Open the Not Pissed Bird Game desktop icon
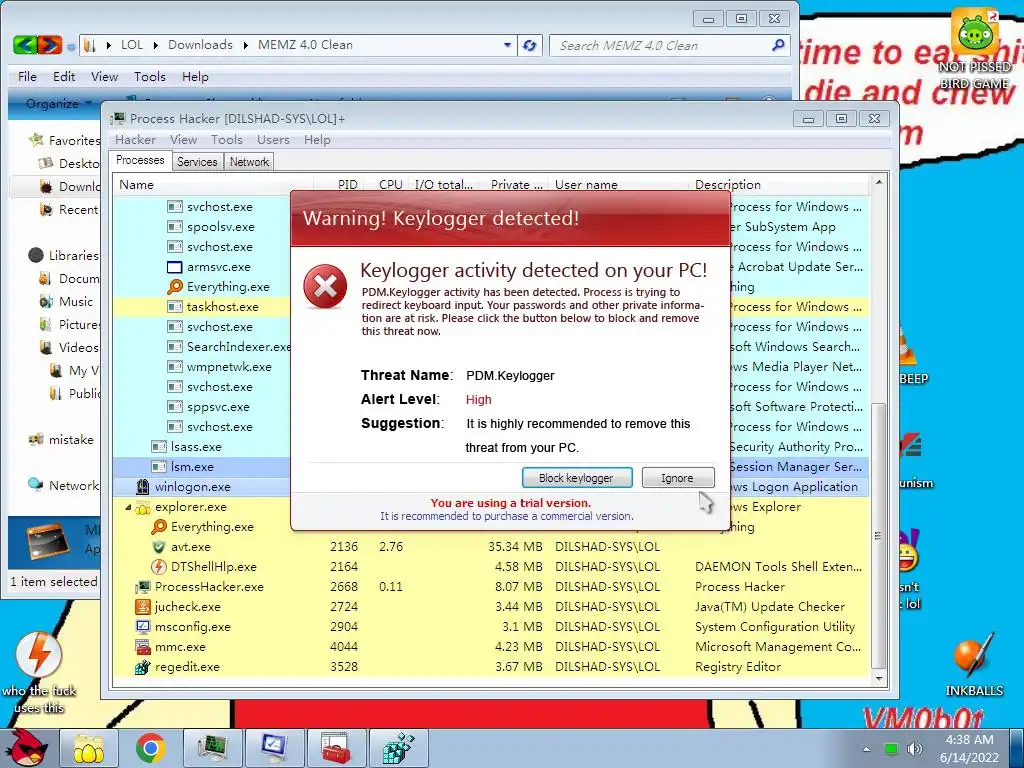 coord(975,48)
